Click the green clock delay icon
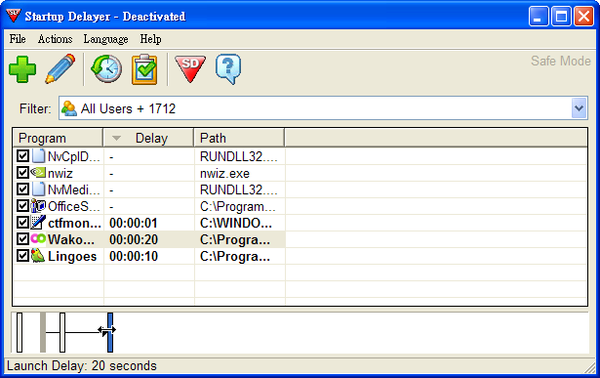Image resolution: width=600 pixels, height=378 pixels. (x=106, y=69)
